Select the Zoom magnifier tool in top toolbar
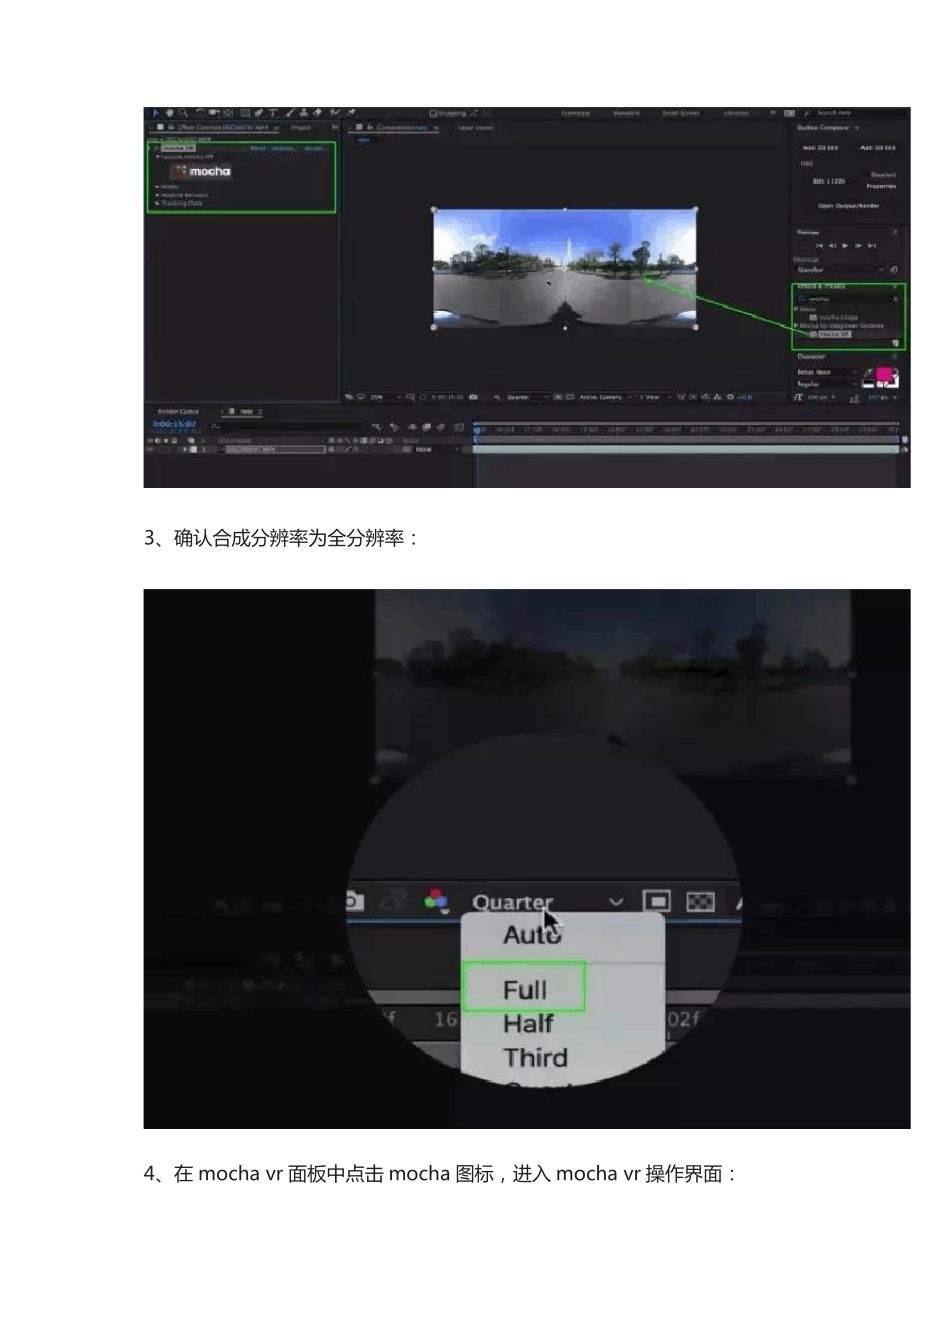This screenshot has width=950, height=1344. [183, 112]
